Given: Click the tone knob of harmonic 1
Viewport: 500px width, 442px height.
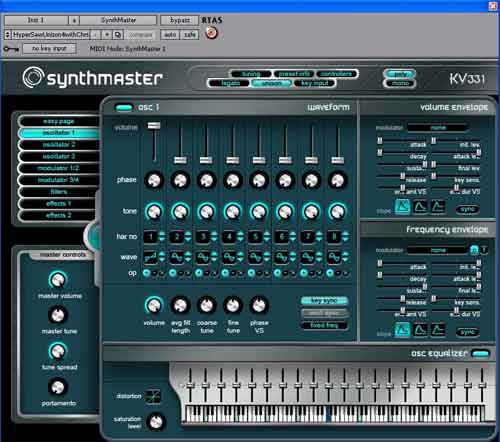Looking at the screenshot, I should (x=154, y=211).
